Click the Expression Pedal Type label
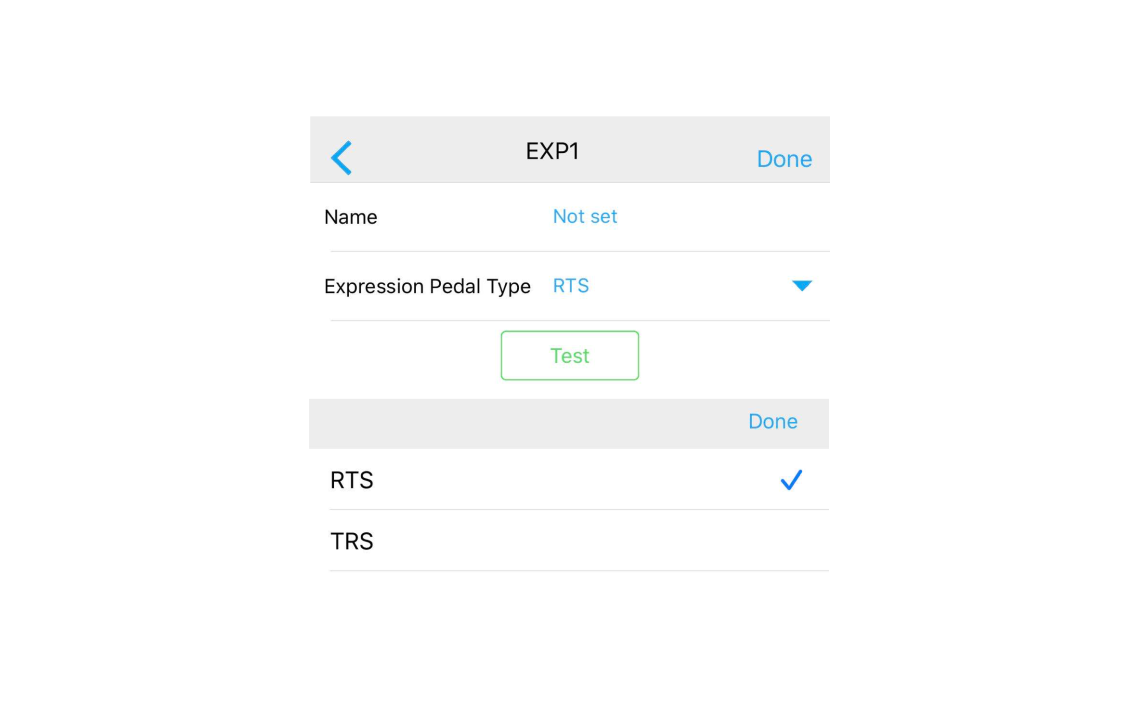The width and height of the screenshot is (1147, 708). 427,287
